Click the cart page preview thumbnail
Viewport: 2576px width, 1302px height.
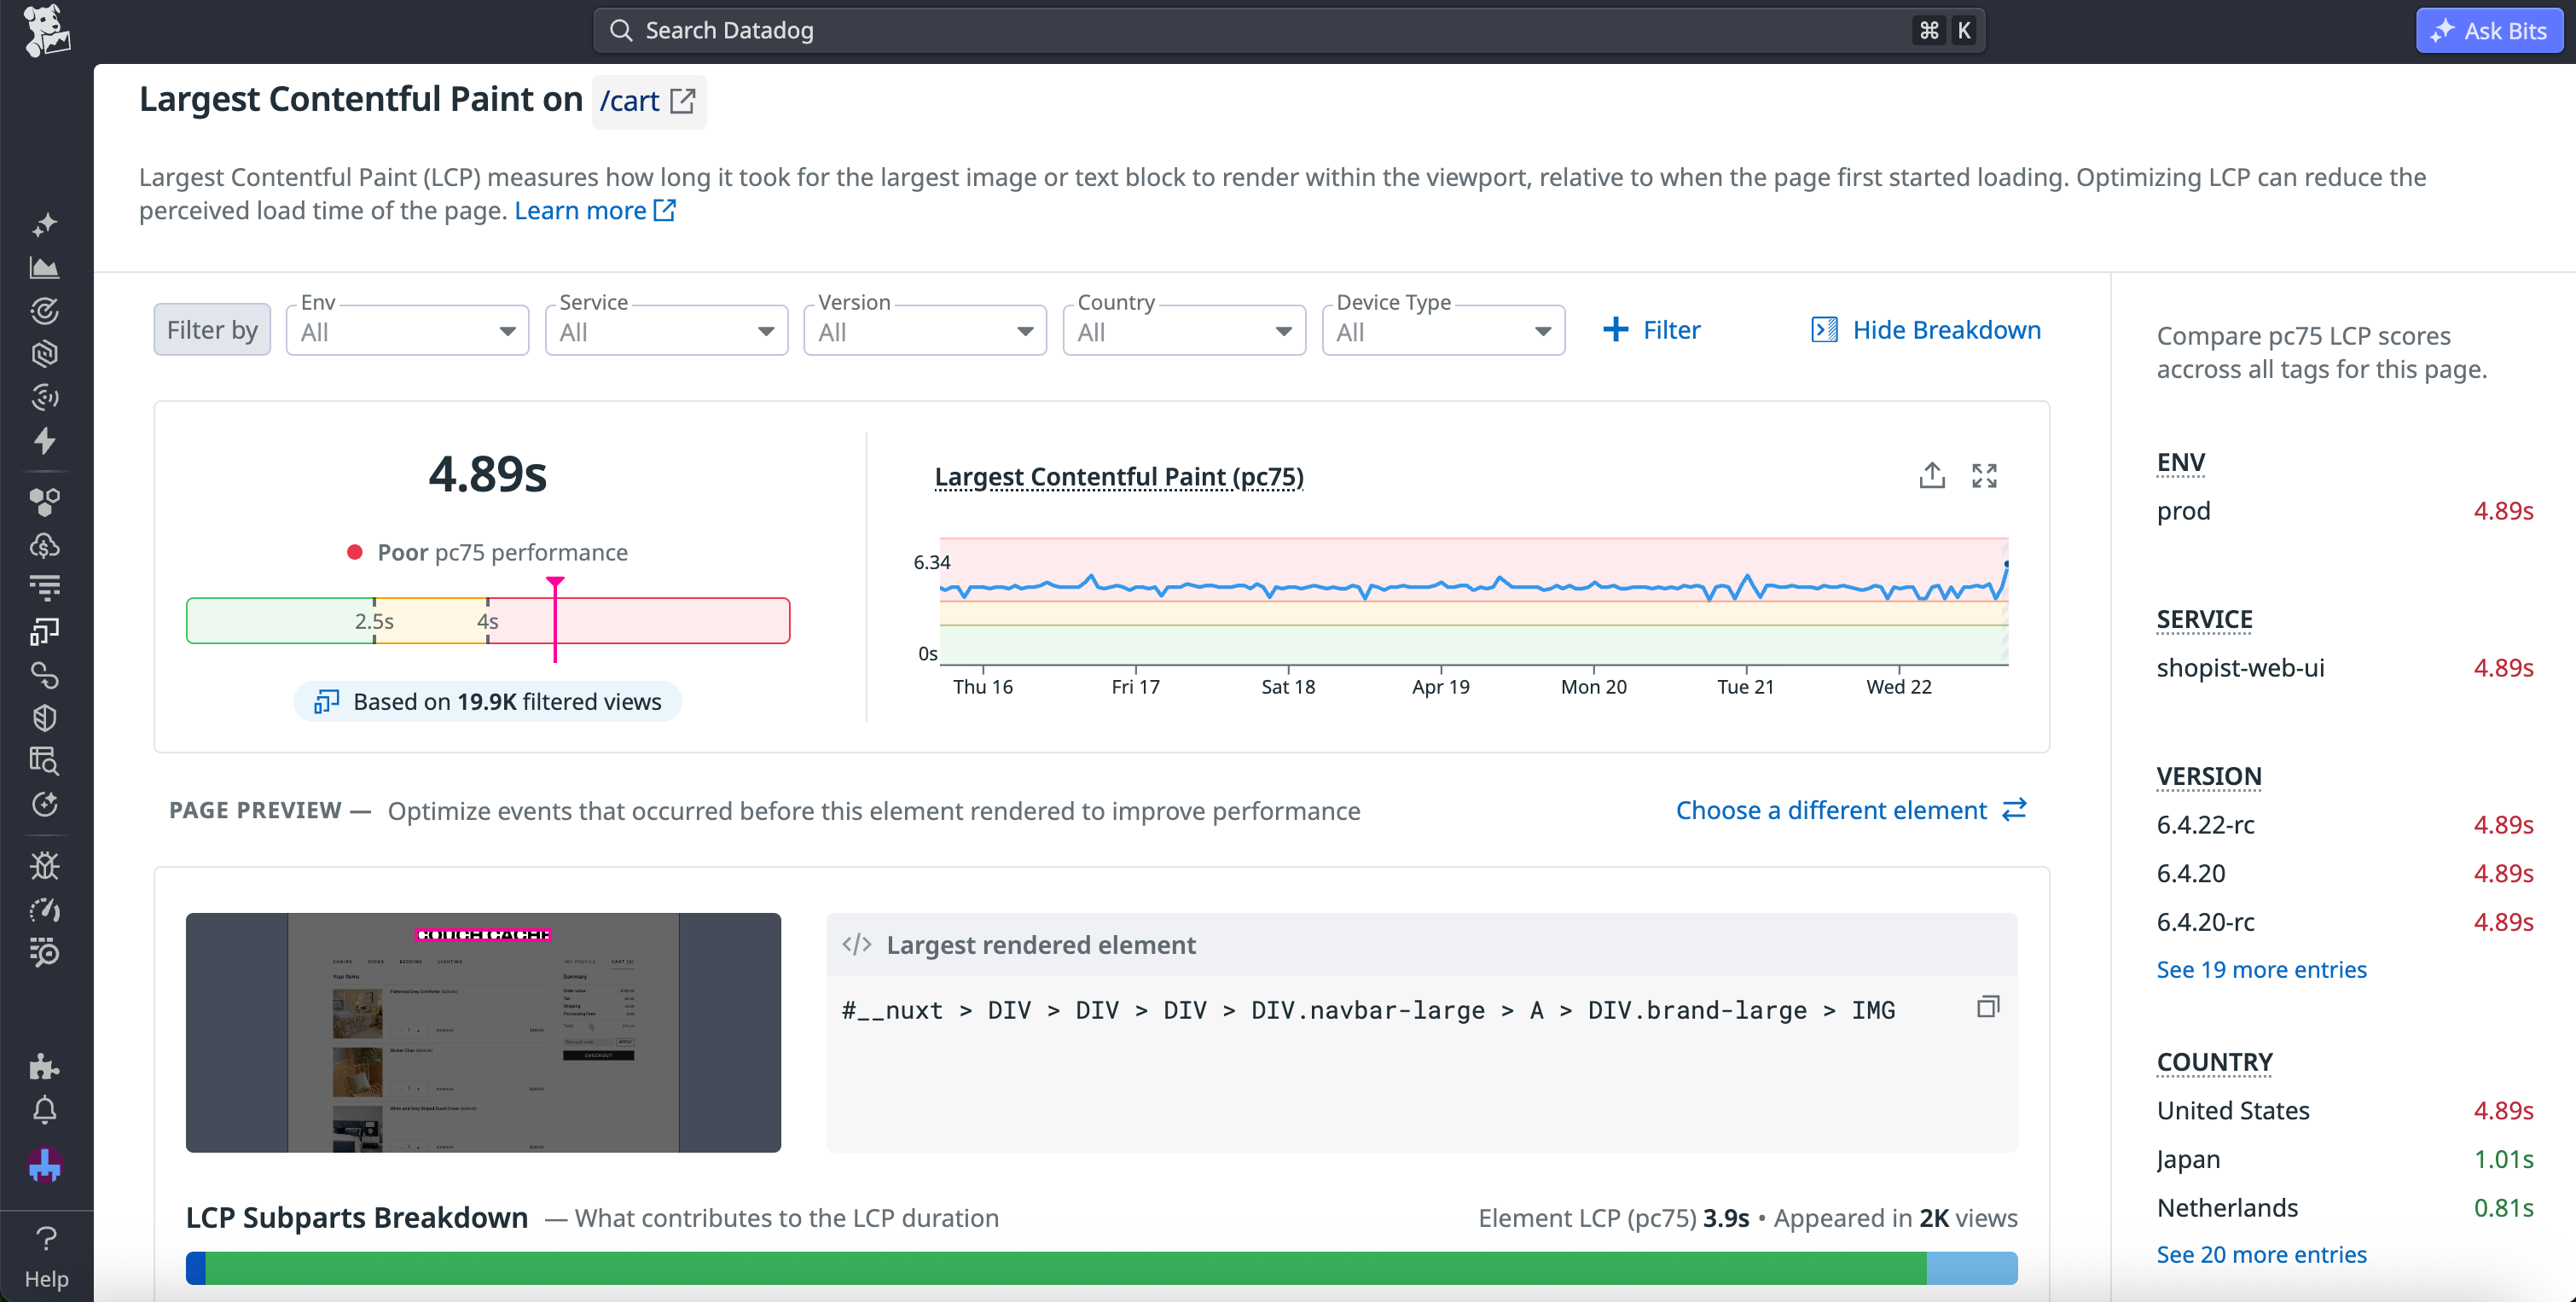[x=483, y=1032]
